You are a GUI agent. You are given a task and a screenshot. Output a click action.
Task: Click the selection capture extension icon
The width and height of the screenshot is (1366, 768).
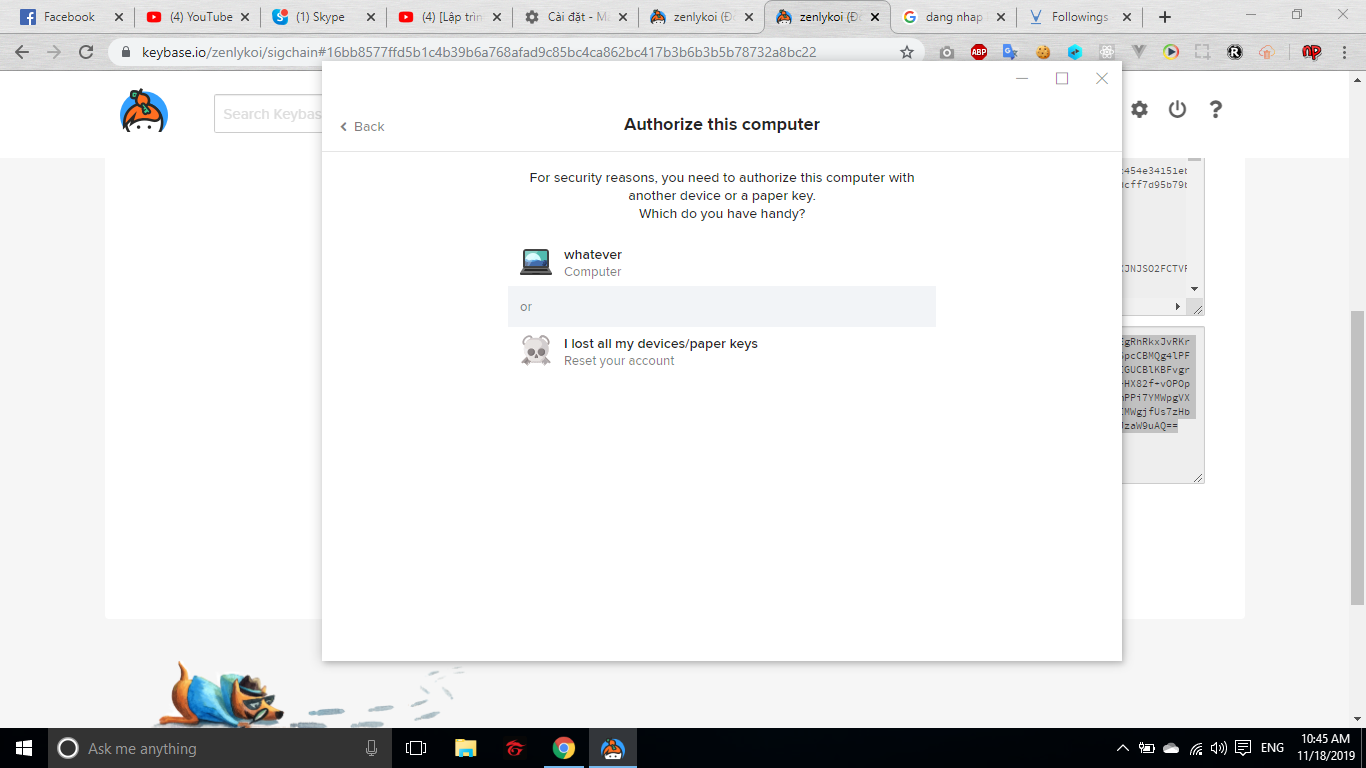[x=1202, y=52]
